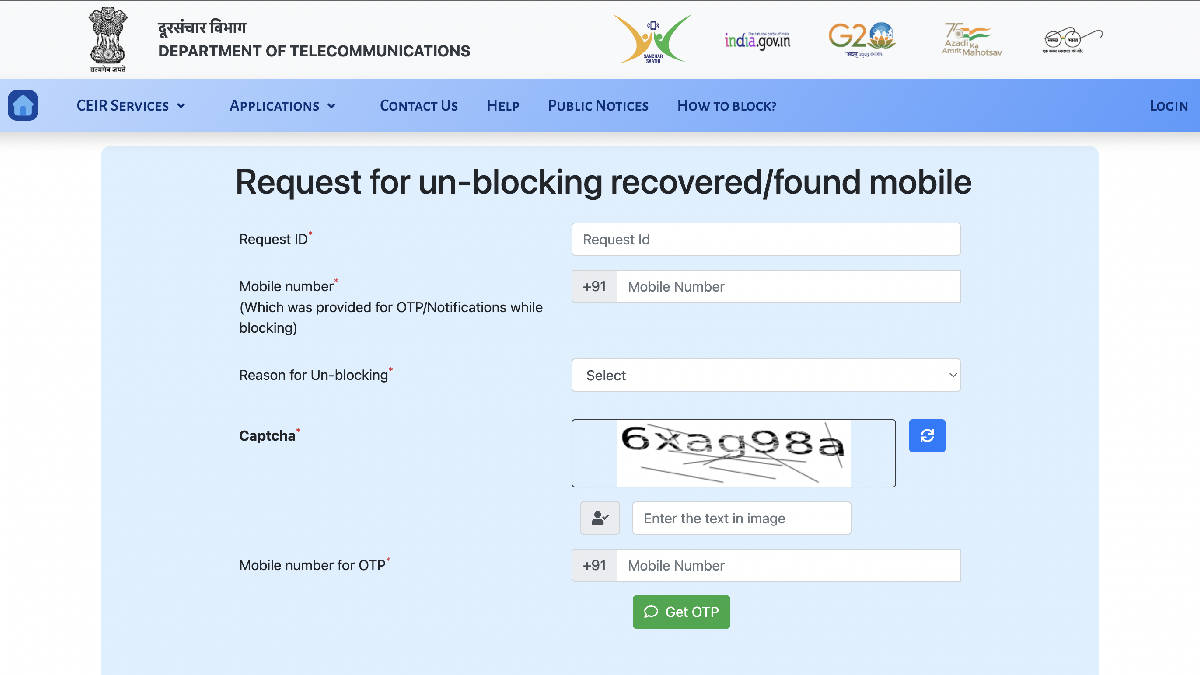Screen dimensions: 1200x675
Task: Click the G20 logo in header
Action: tap(862, 40)
